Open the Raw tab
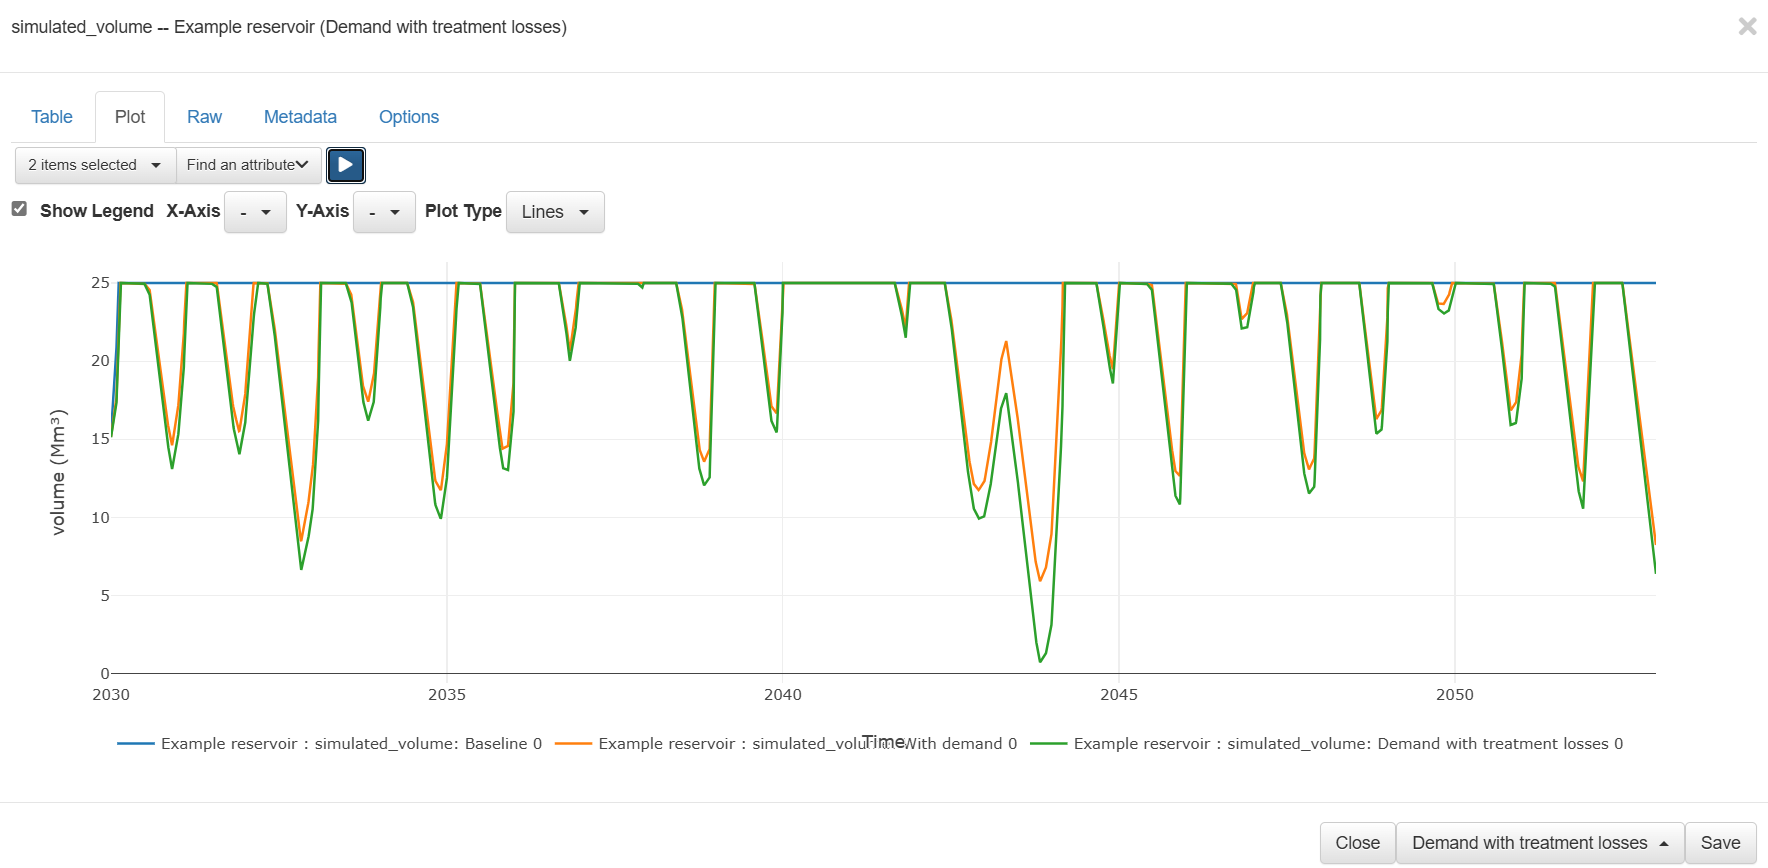This screenshot has width=1768, height=868. click(204, 117)
